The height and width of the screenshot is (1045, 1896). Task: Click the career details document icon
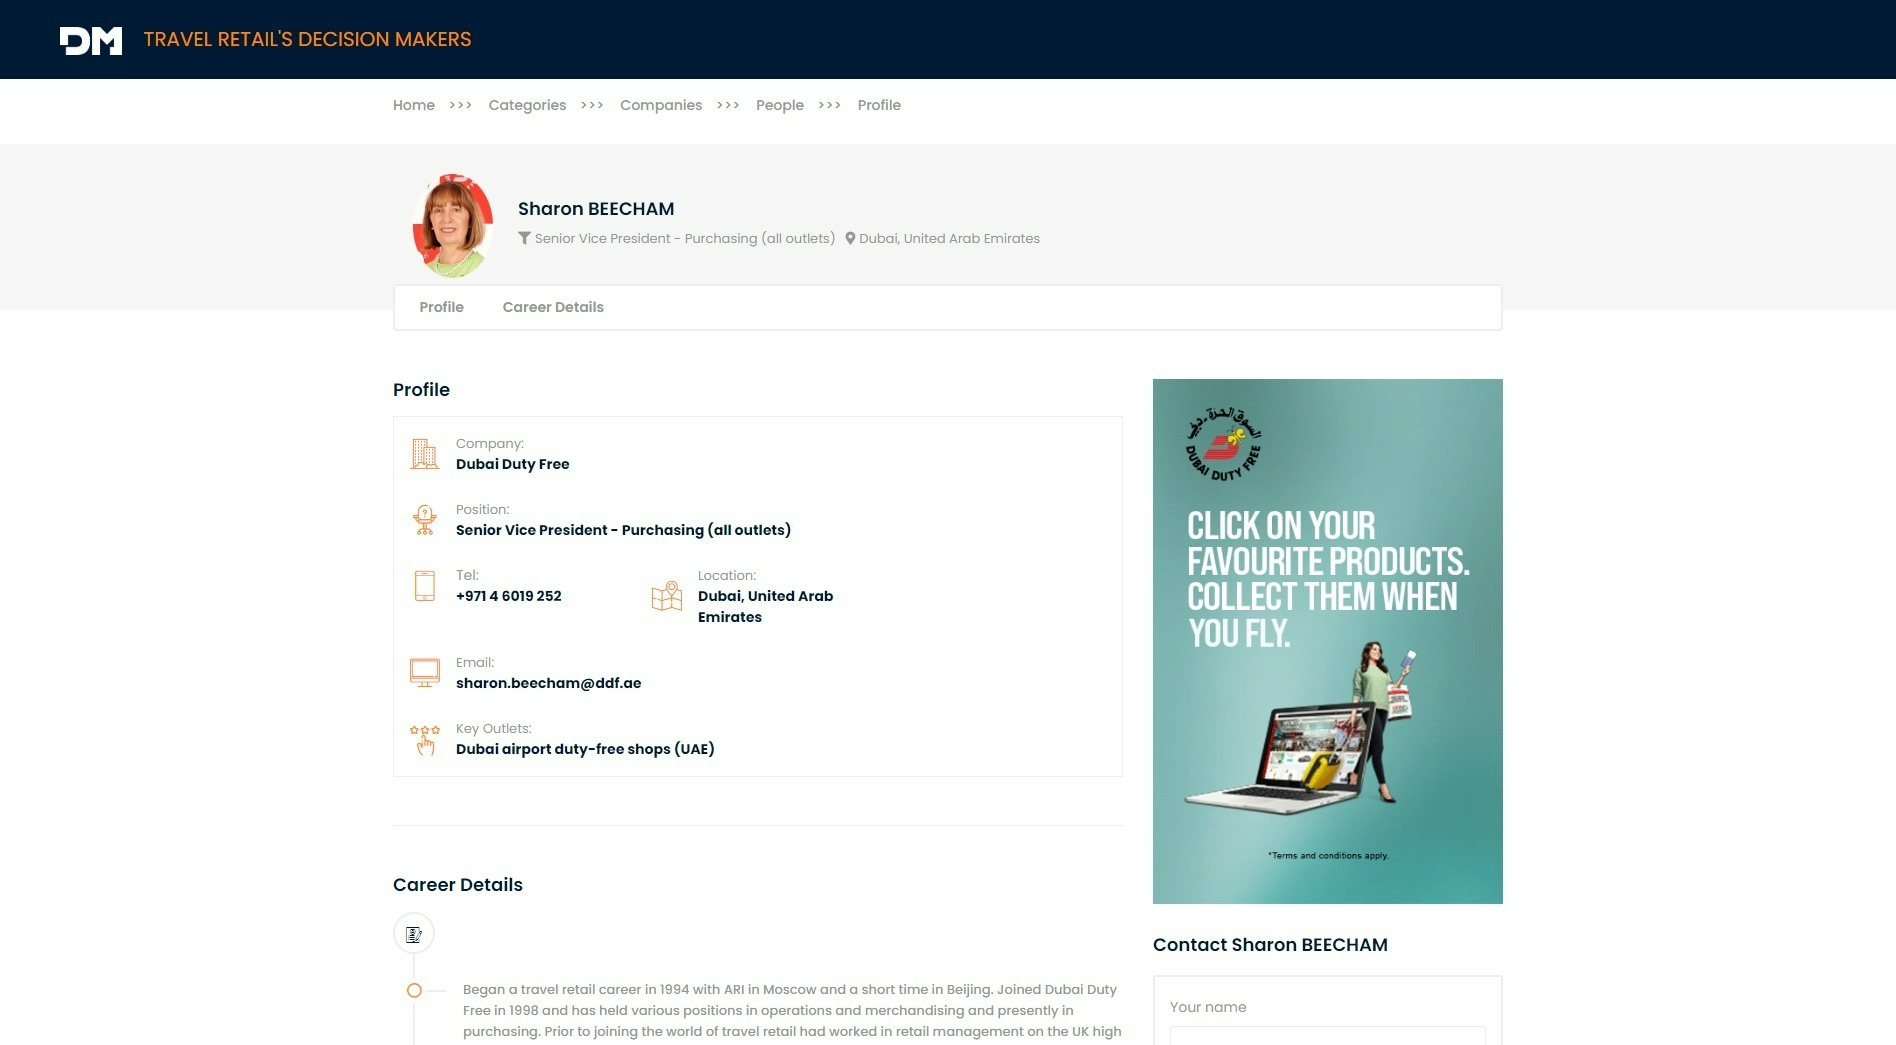414,934
